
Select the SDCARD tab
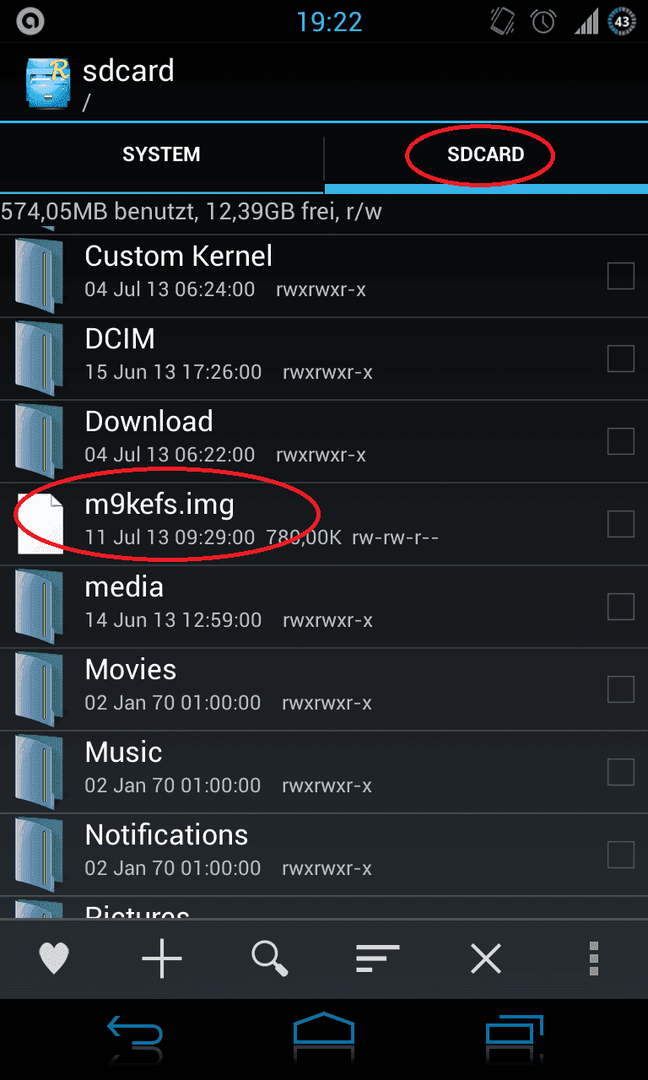point(486,154)
